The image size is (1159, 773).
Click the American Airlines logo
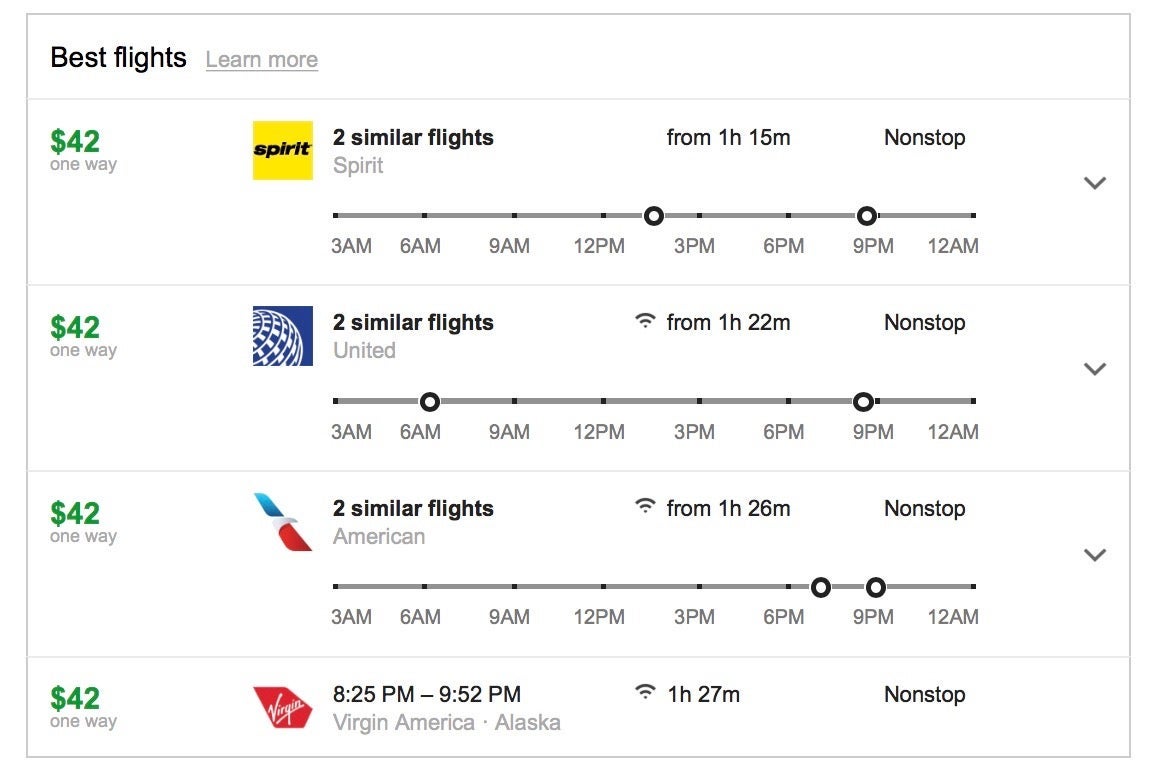(x=282, y=521)
